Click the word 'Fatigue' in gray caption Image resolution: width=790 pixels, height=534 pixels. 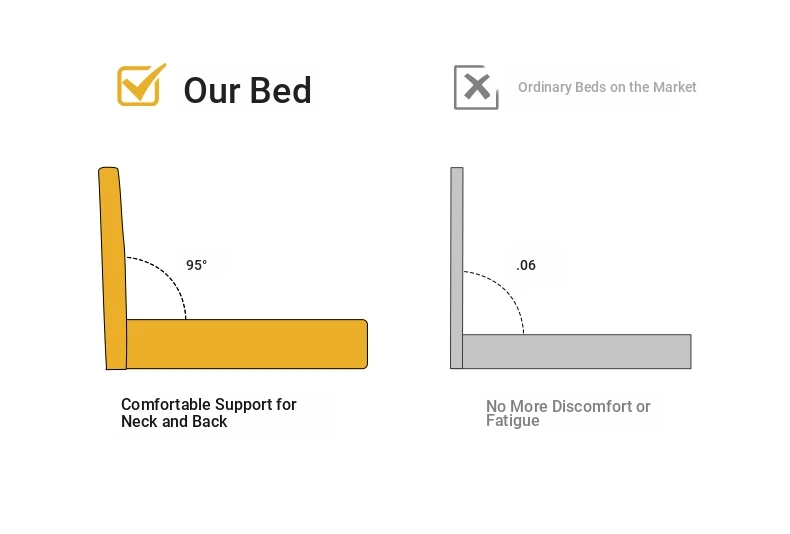click(x=512, y=421)
